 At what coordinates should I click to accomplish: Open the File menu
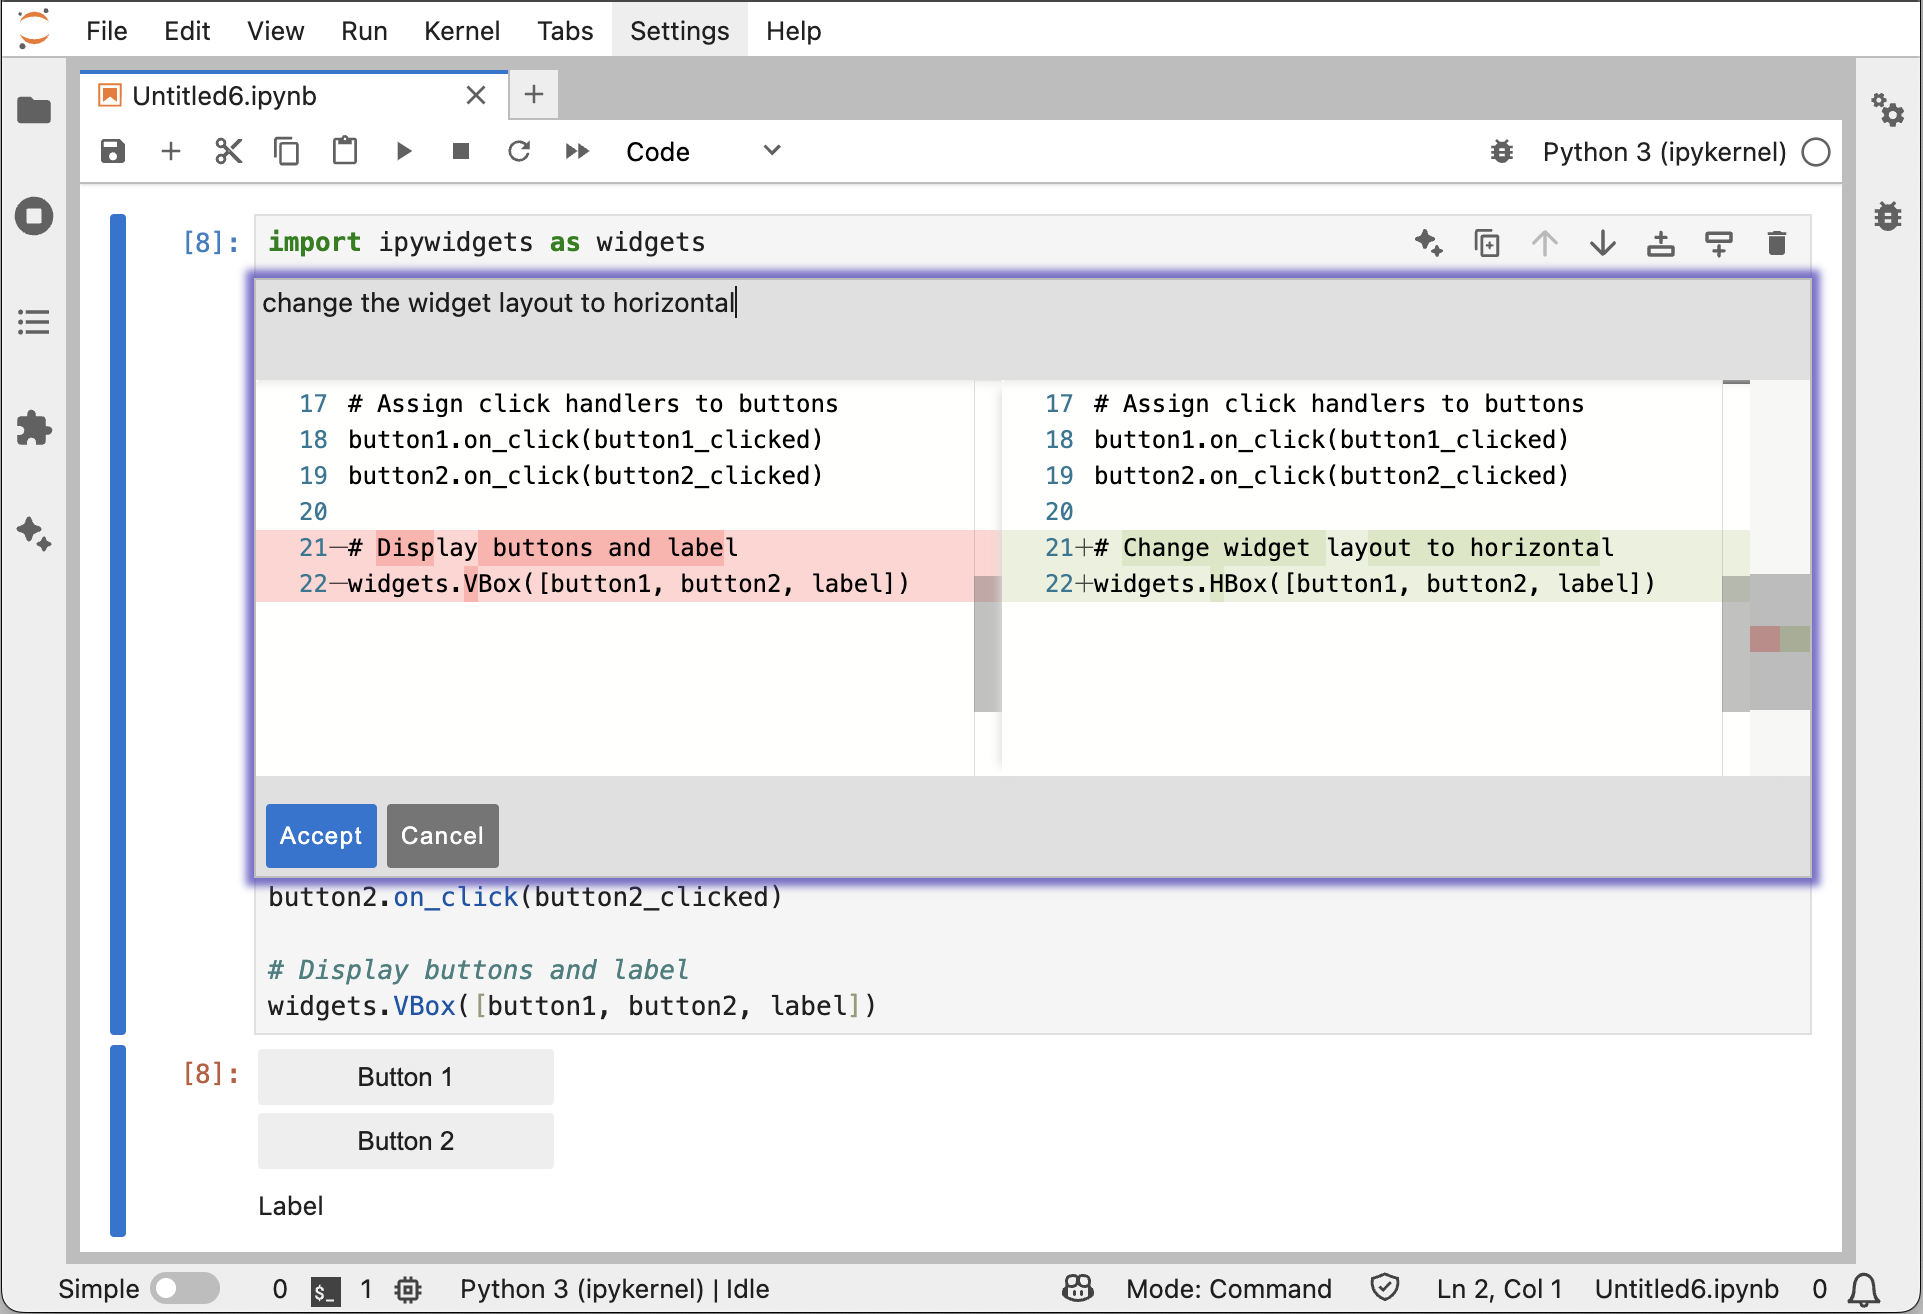[107, 31]
